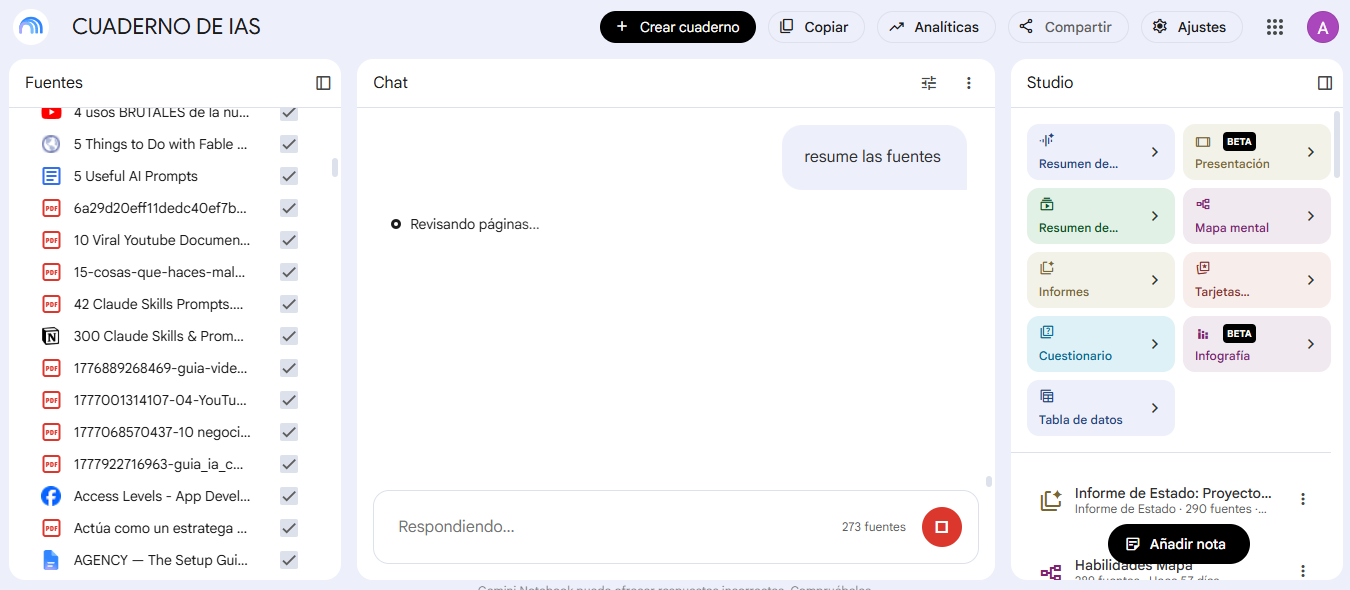The height and width of the screenshot is (590, 1350).
Task: Uncheck the Access Levels - App Devel checkbox
Action: click(289, 496)
